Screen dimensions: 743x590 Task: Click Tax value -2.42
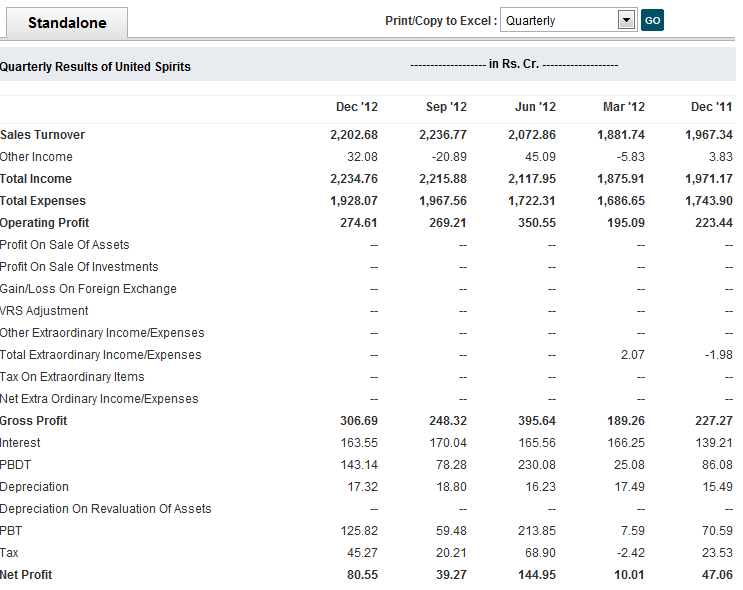click(631, 553)
